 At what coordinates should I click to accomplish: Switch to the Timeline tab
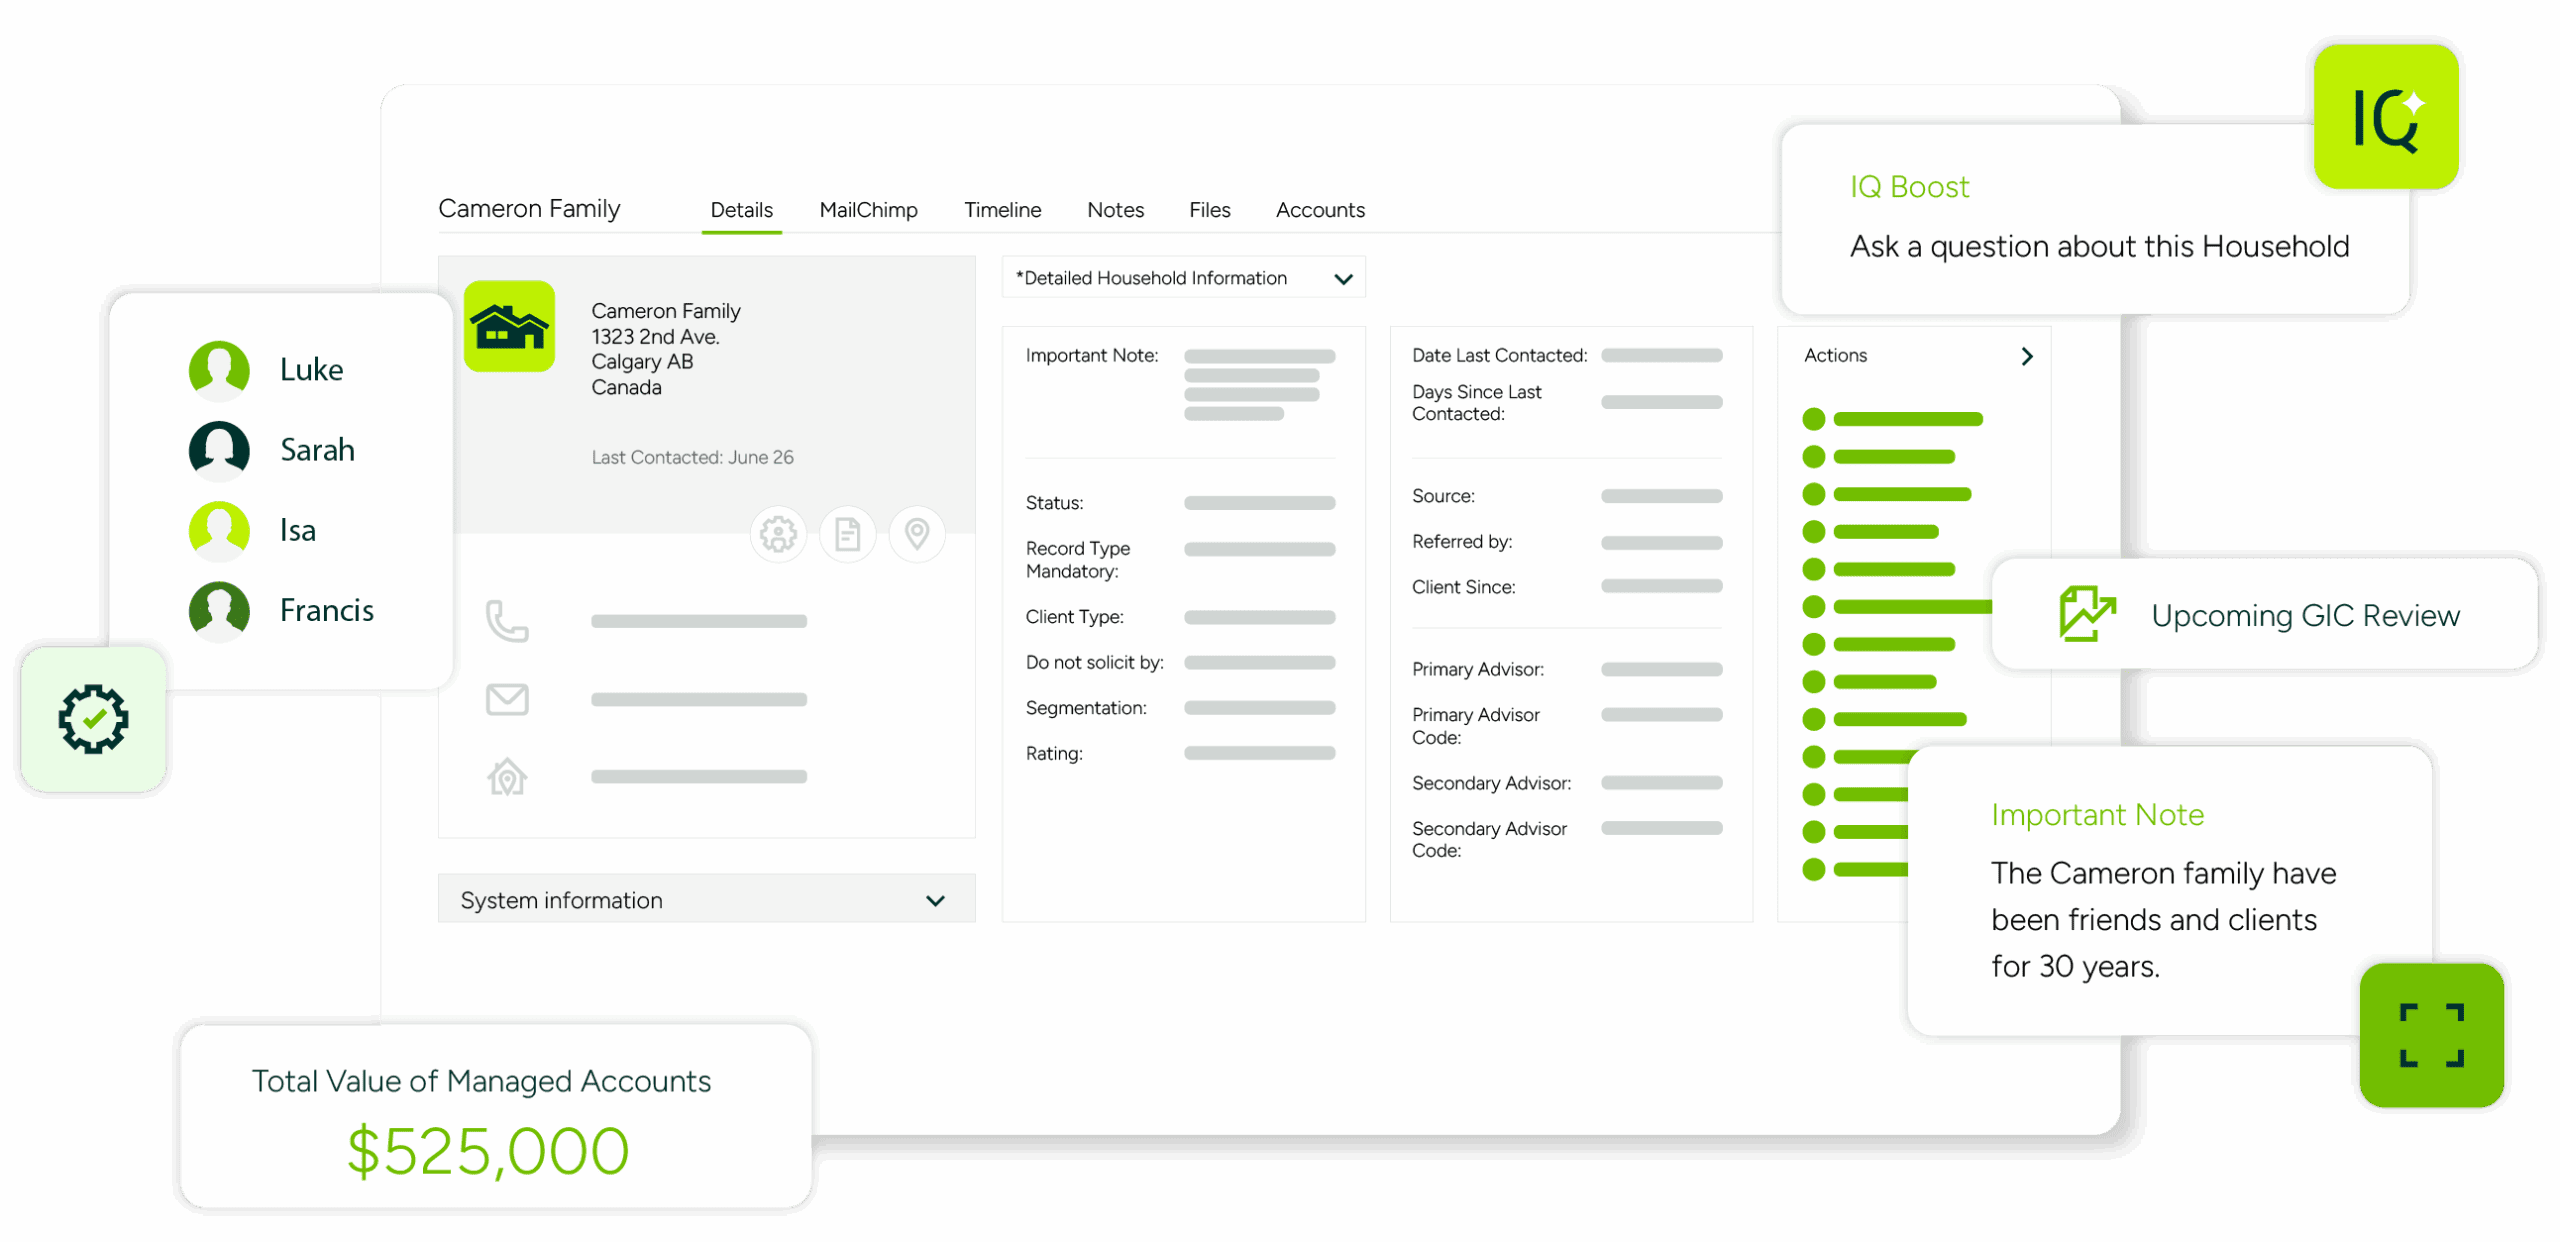coord(1002,210)
